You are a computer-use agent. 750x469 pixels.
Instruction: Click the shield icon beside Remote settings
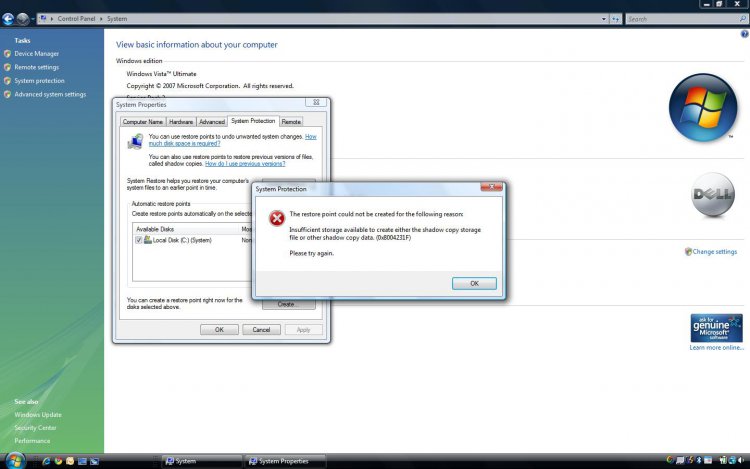pyautogui.click(x=7, y=67)
